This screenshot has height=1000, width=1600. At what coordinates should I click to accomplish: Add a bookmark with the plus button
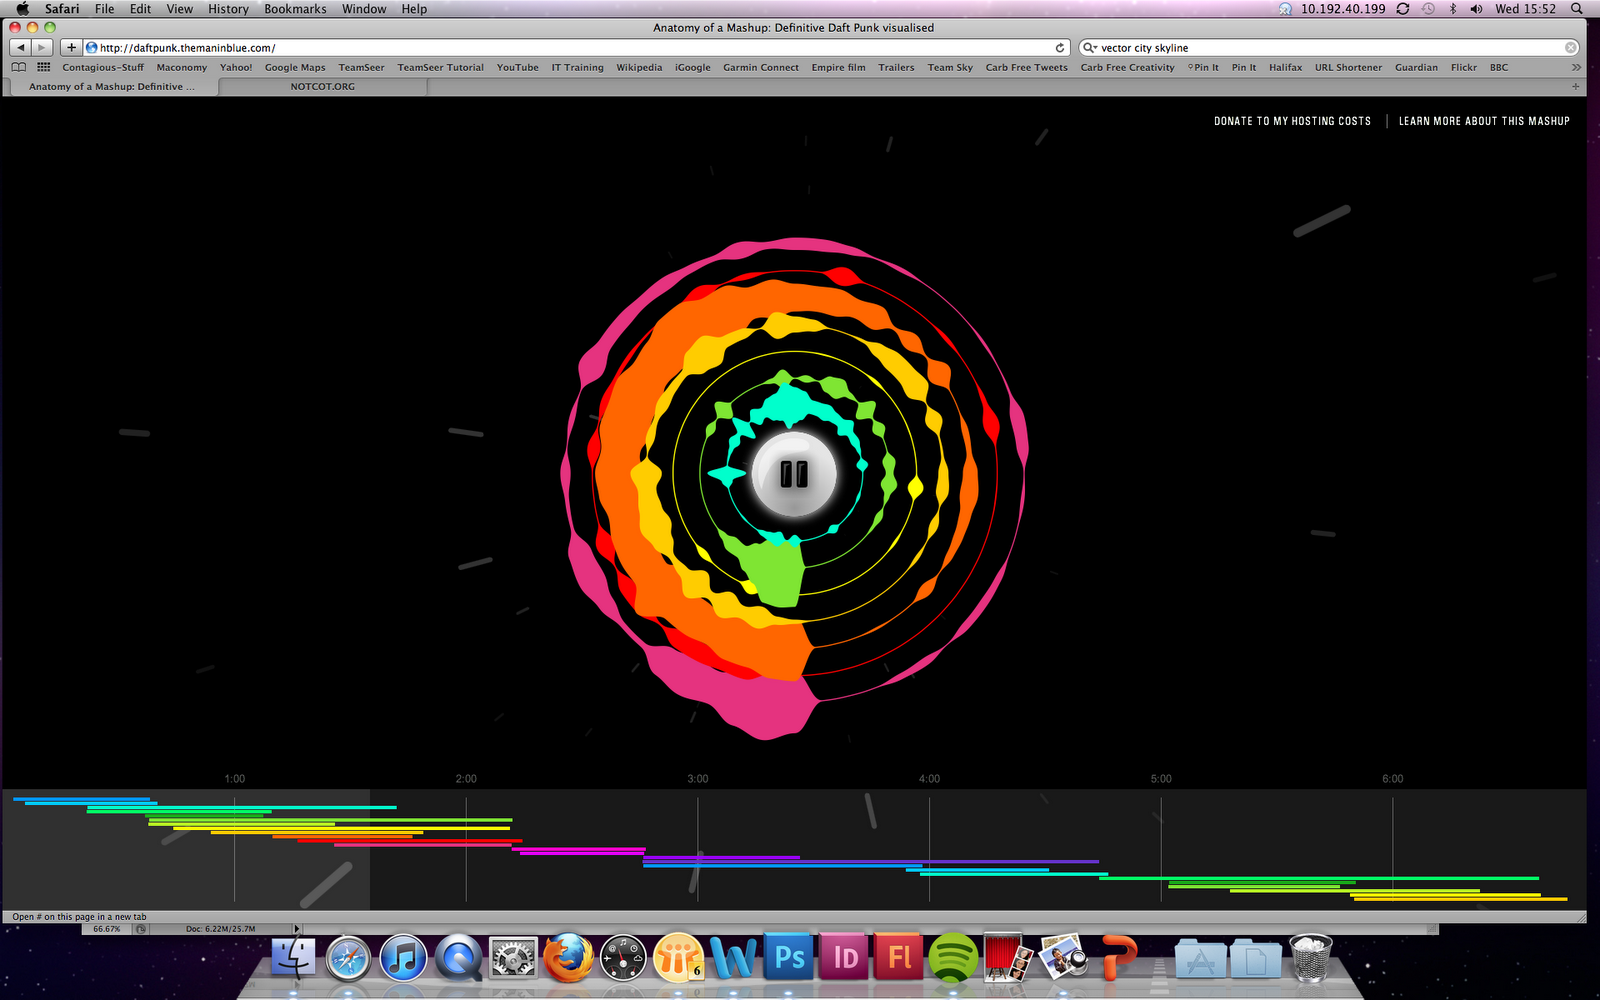71,47
